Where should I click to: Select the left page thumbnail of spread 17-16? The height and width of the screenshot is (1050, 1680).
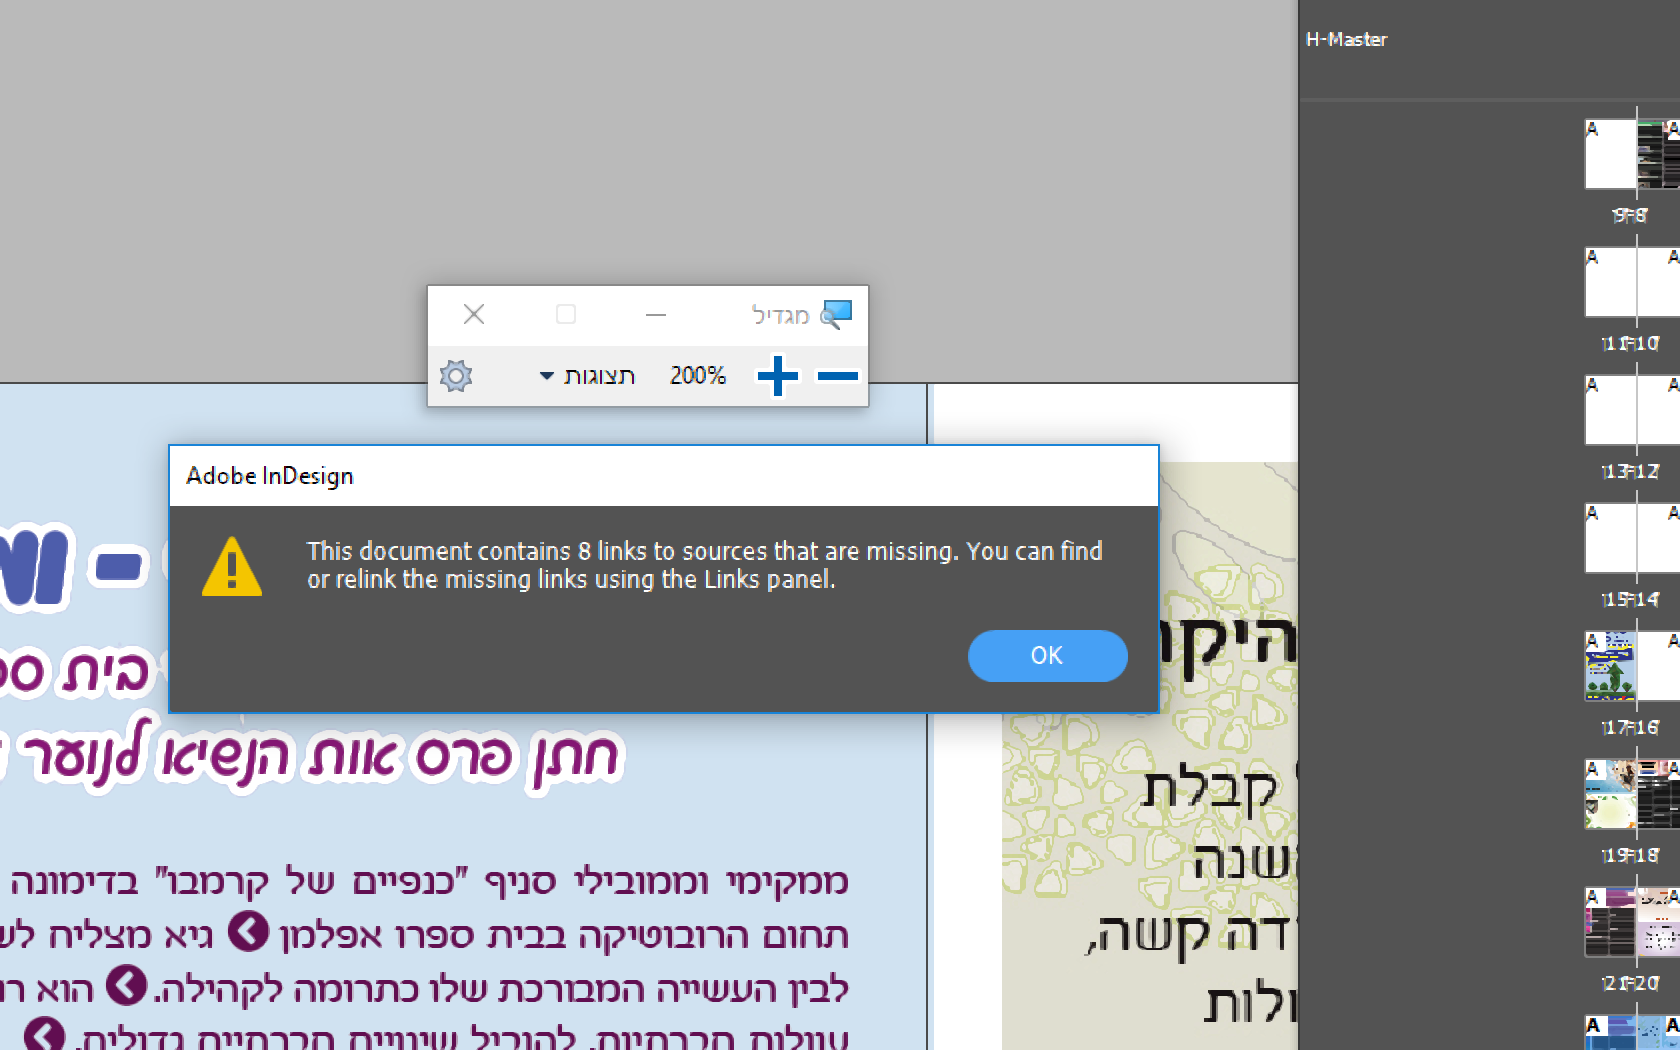coord(1610,666)
